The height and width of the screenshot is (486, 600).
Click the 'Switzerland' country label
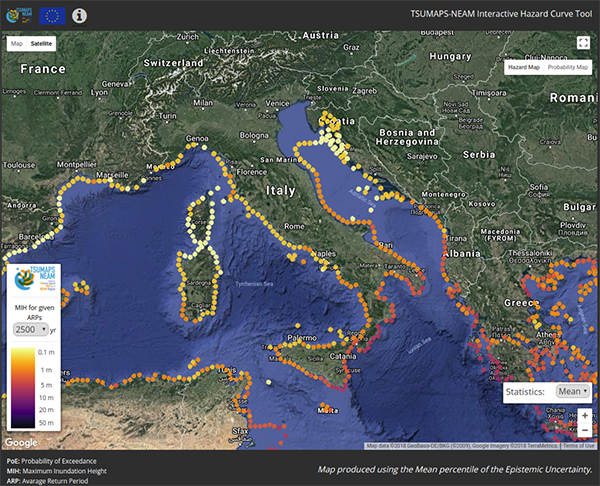[x=173, y=63]
